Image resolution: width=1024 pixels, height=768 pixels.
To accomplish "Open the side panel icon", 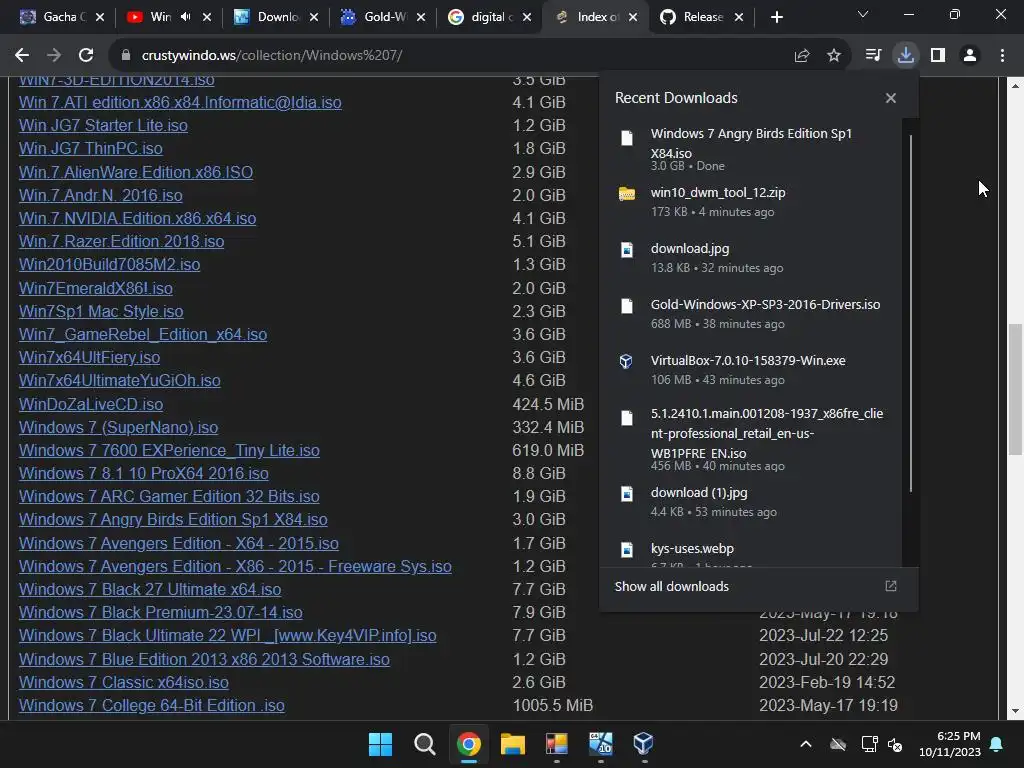I will 938,56.
